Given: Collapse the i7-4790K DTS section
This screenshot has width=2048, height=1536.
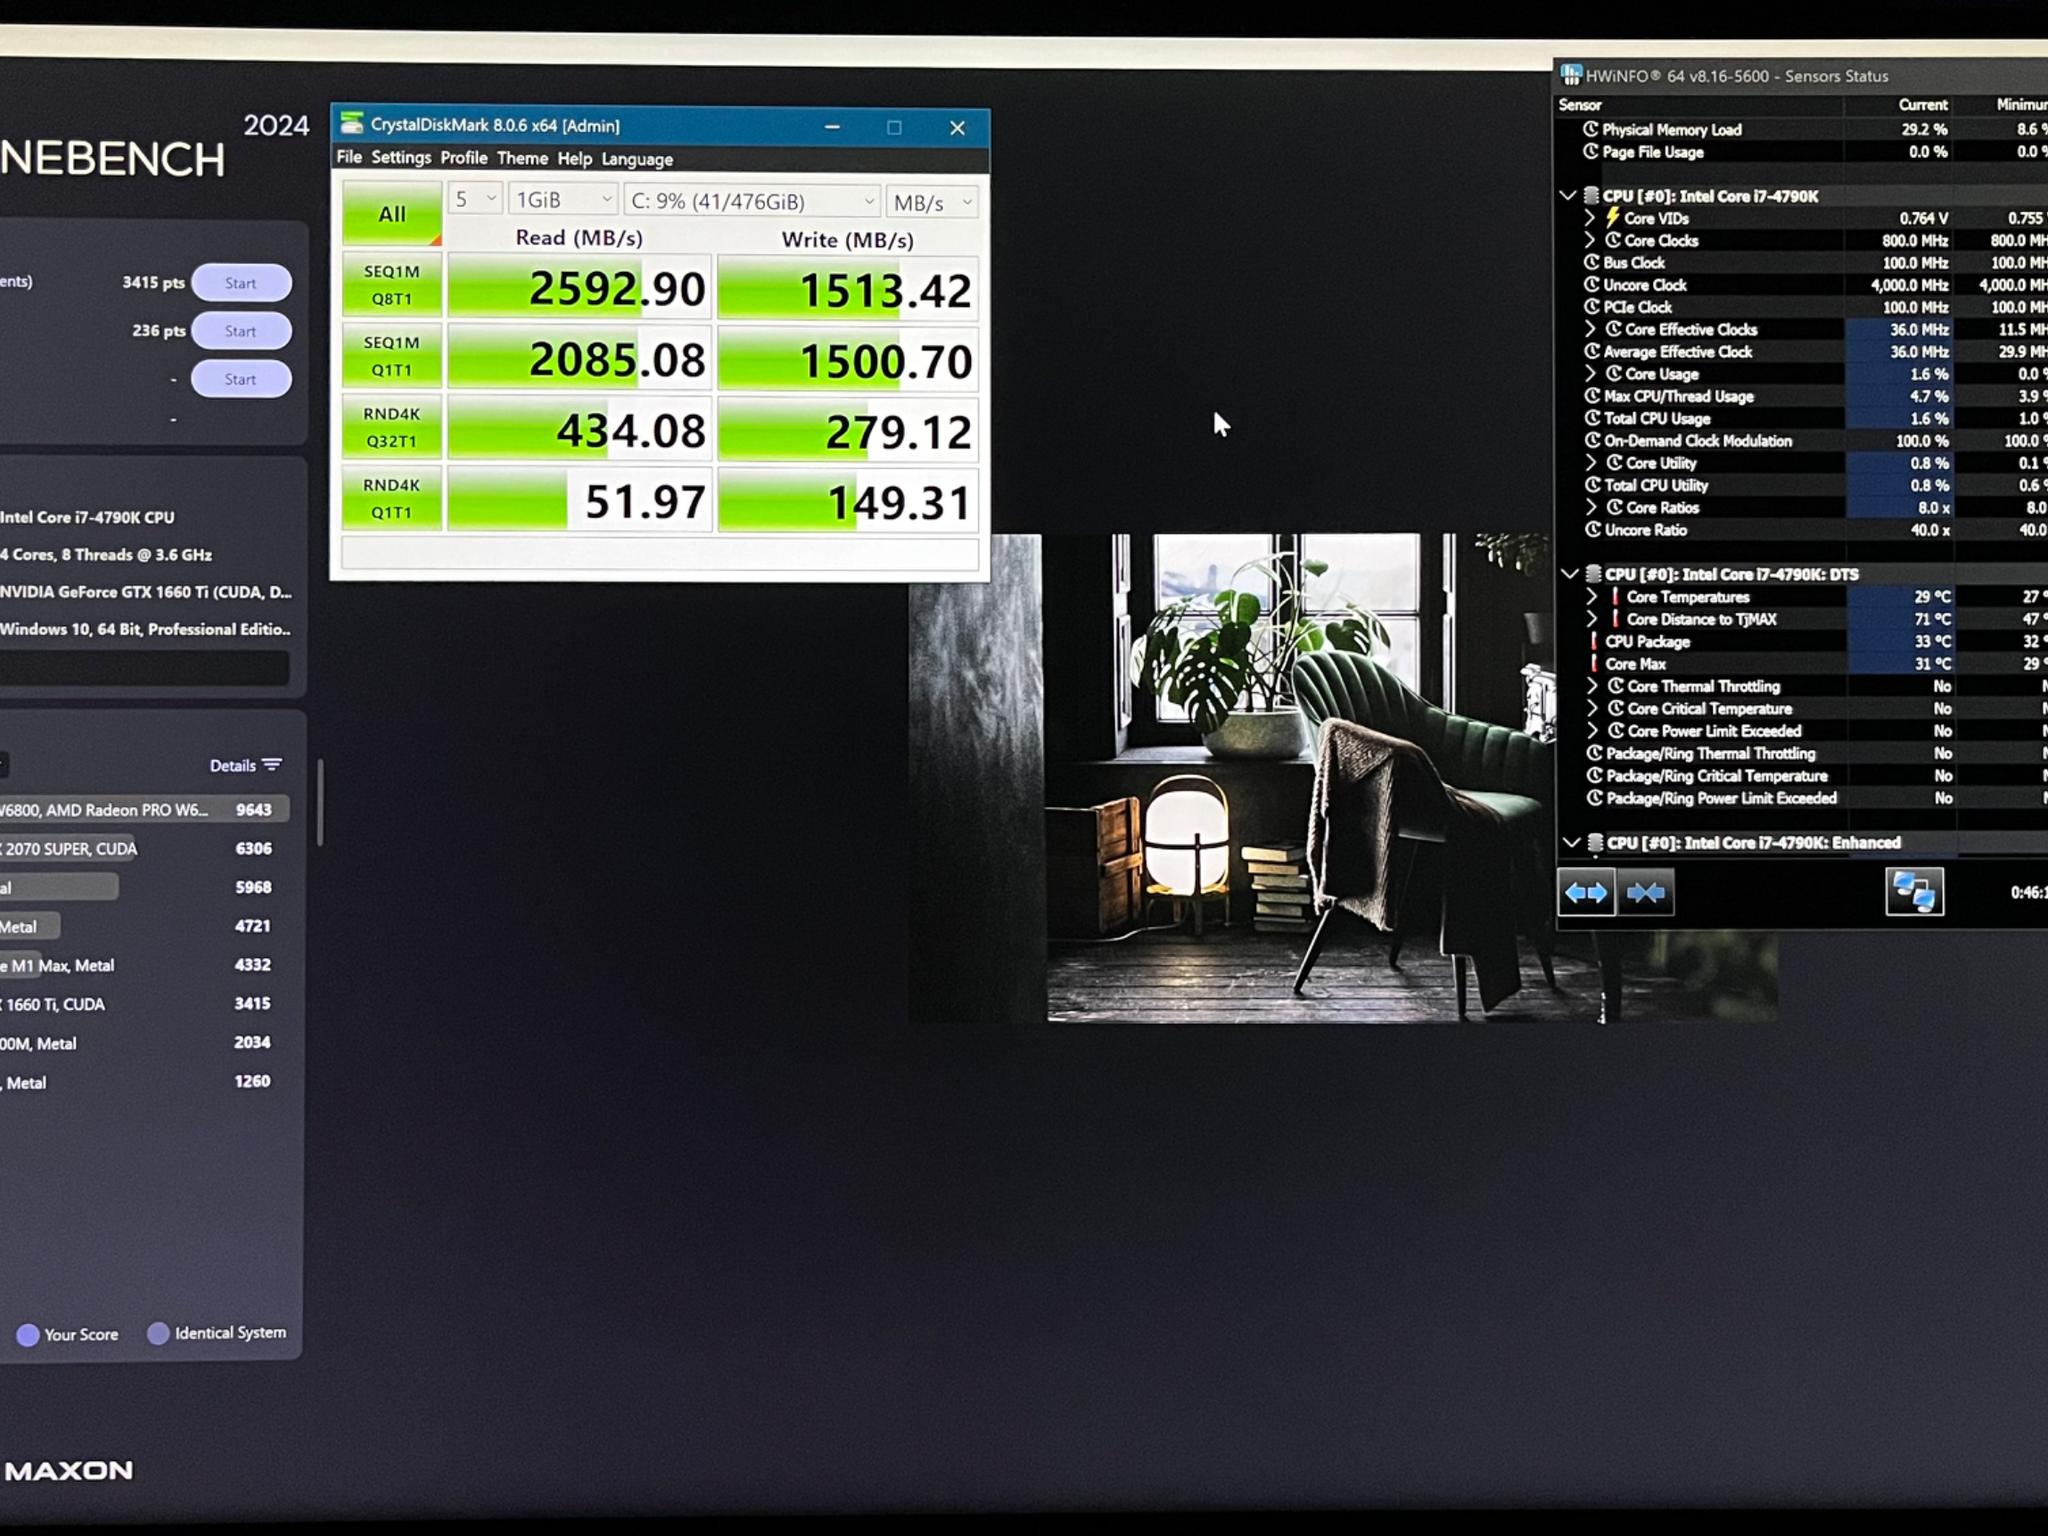Looking at the screenshot, I should [1569, 574].
